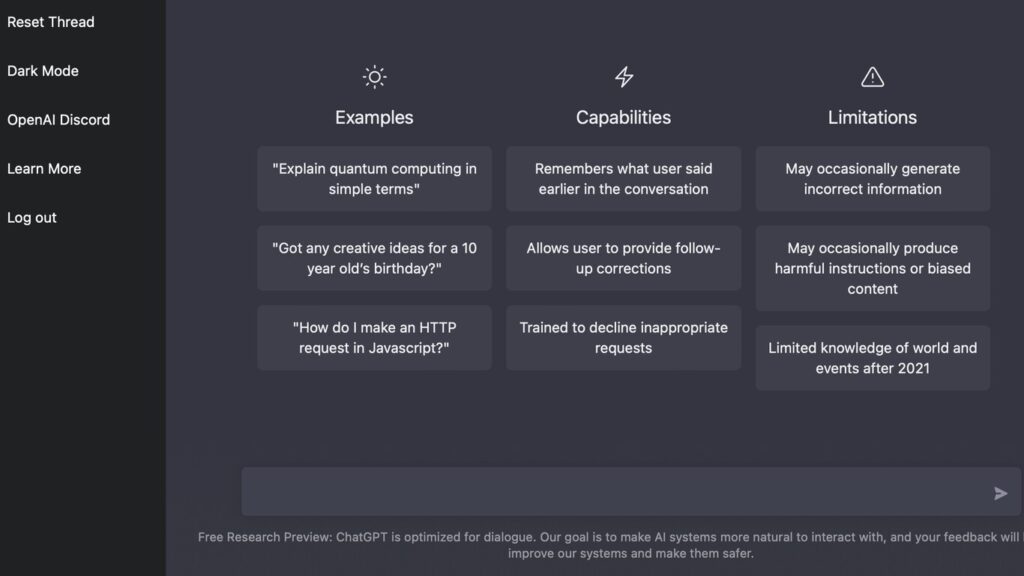Toggle Dark Mode in the sidebar
This screenshot has height=576, width=1024.
click(x=43, y=70)
